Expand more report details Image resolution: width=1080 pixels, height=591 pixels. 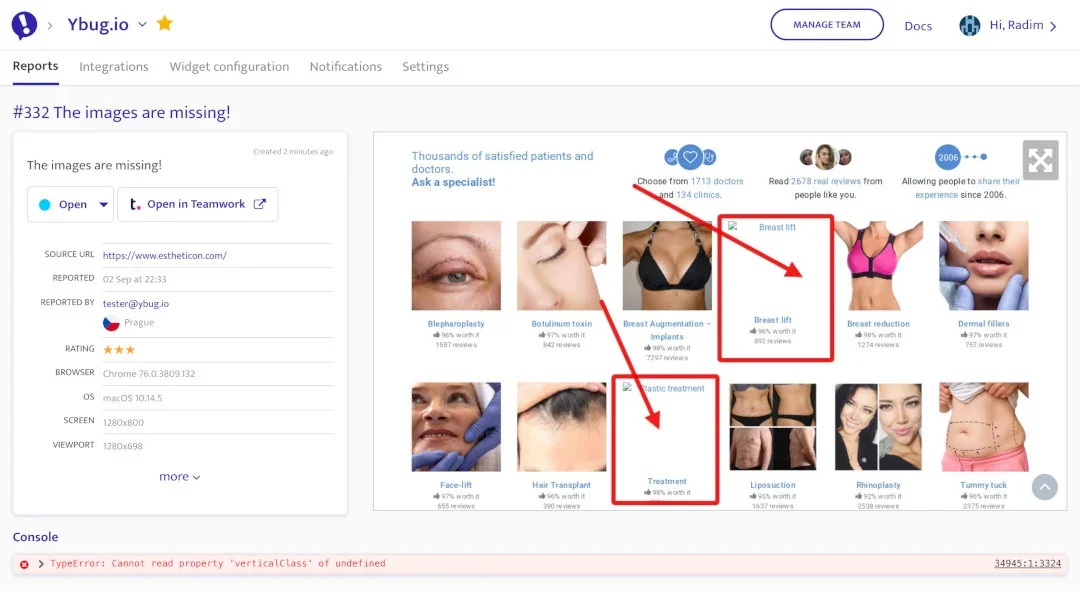(x=179, y=476)
